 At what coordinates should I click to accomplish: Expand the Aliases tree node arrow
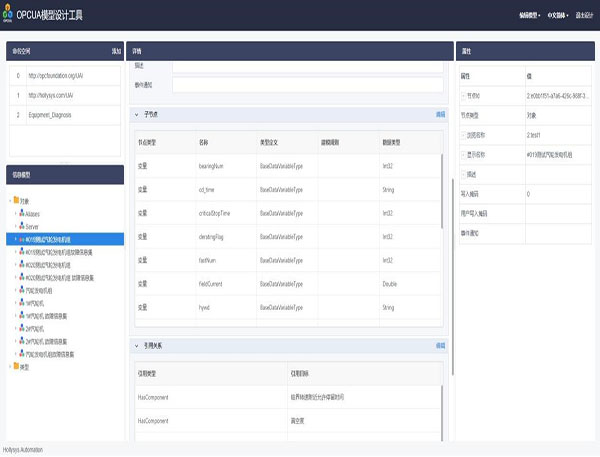(15, 215)
